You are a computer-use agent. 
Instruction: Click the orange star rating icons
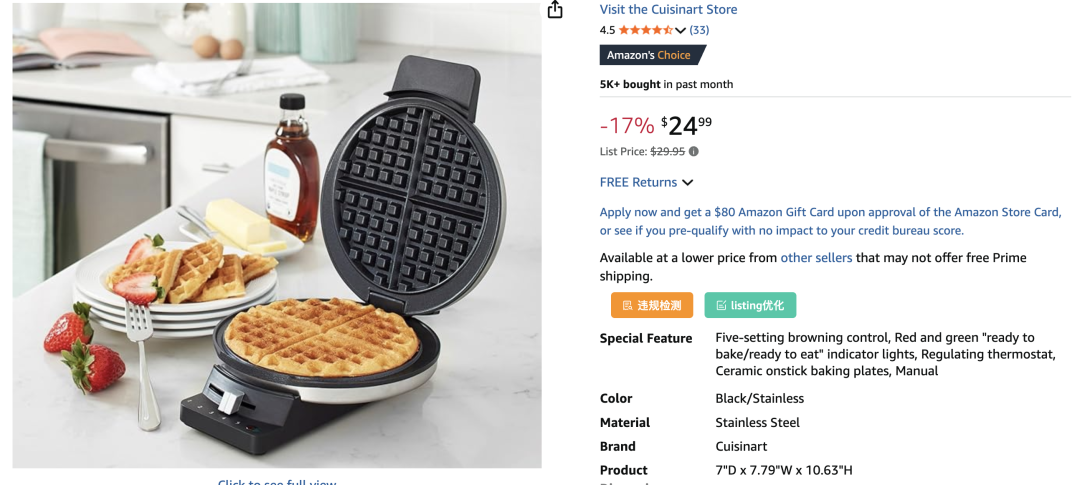click(x=645, y=30)
